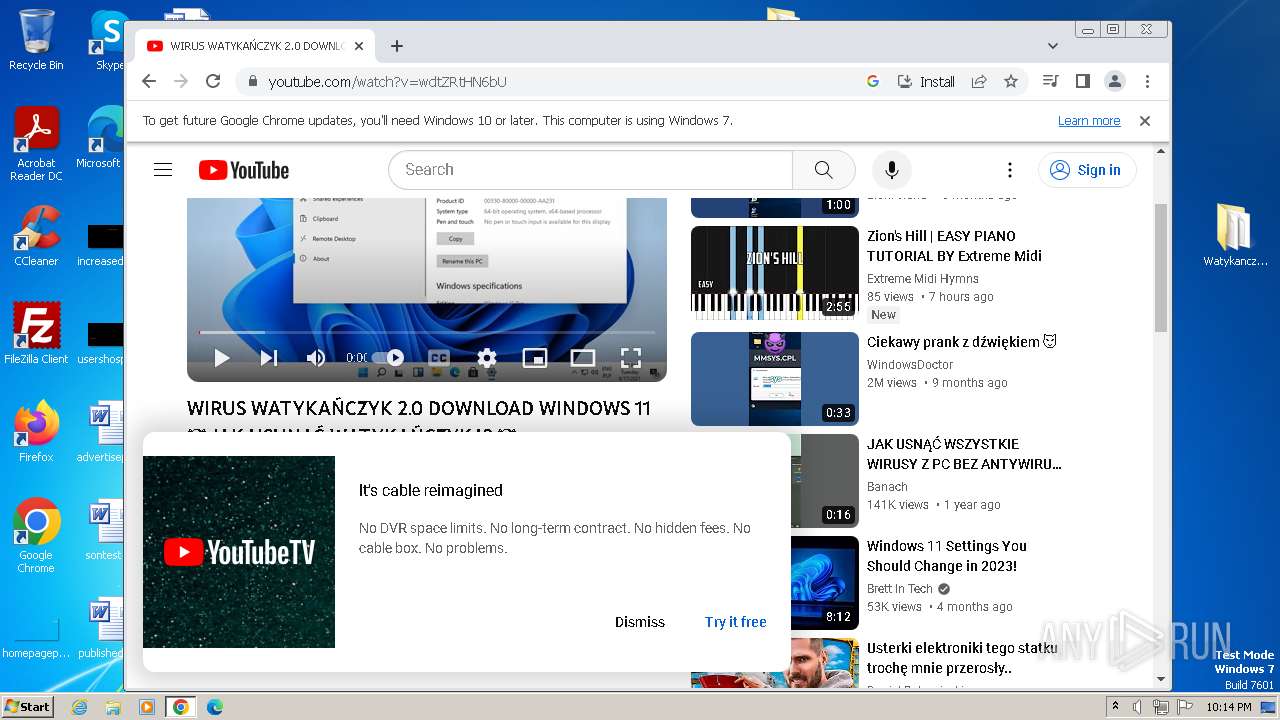Expand the tab search chevron
1280x720 pixels.
pyautogui.click(x=1053, y=46)
